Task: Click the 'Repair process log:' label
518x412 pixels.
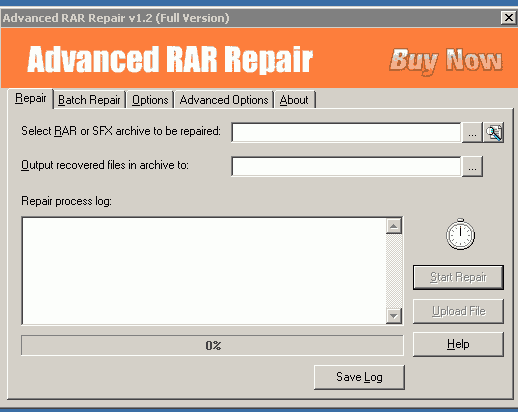Action: 66,201
